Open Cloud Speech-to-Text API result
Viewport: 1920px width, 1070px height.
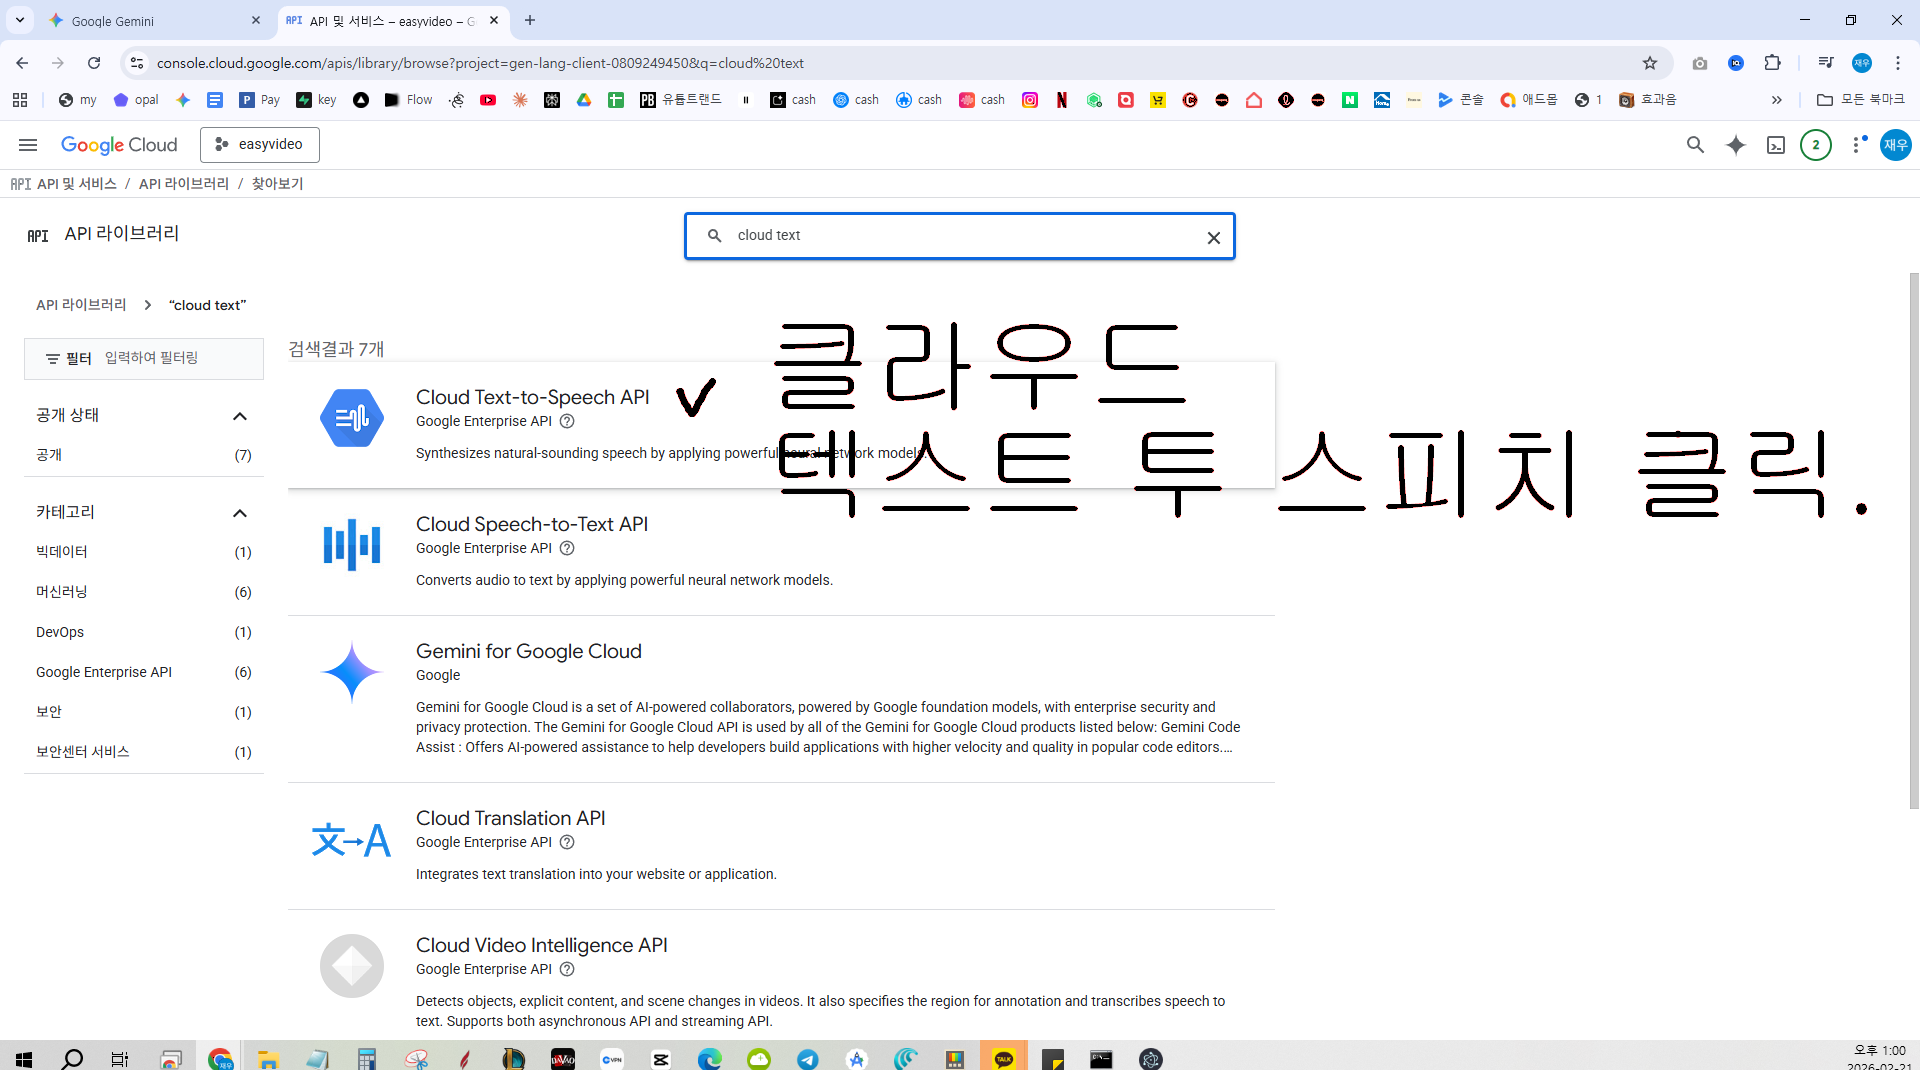pos(532,524)
